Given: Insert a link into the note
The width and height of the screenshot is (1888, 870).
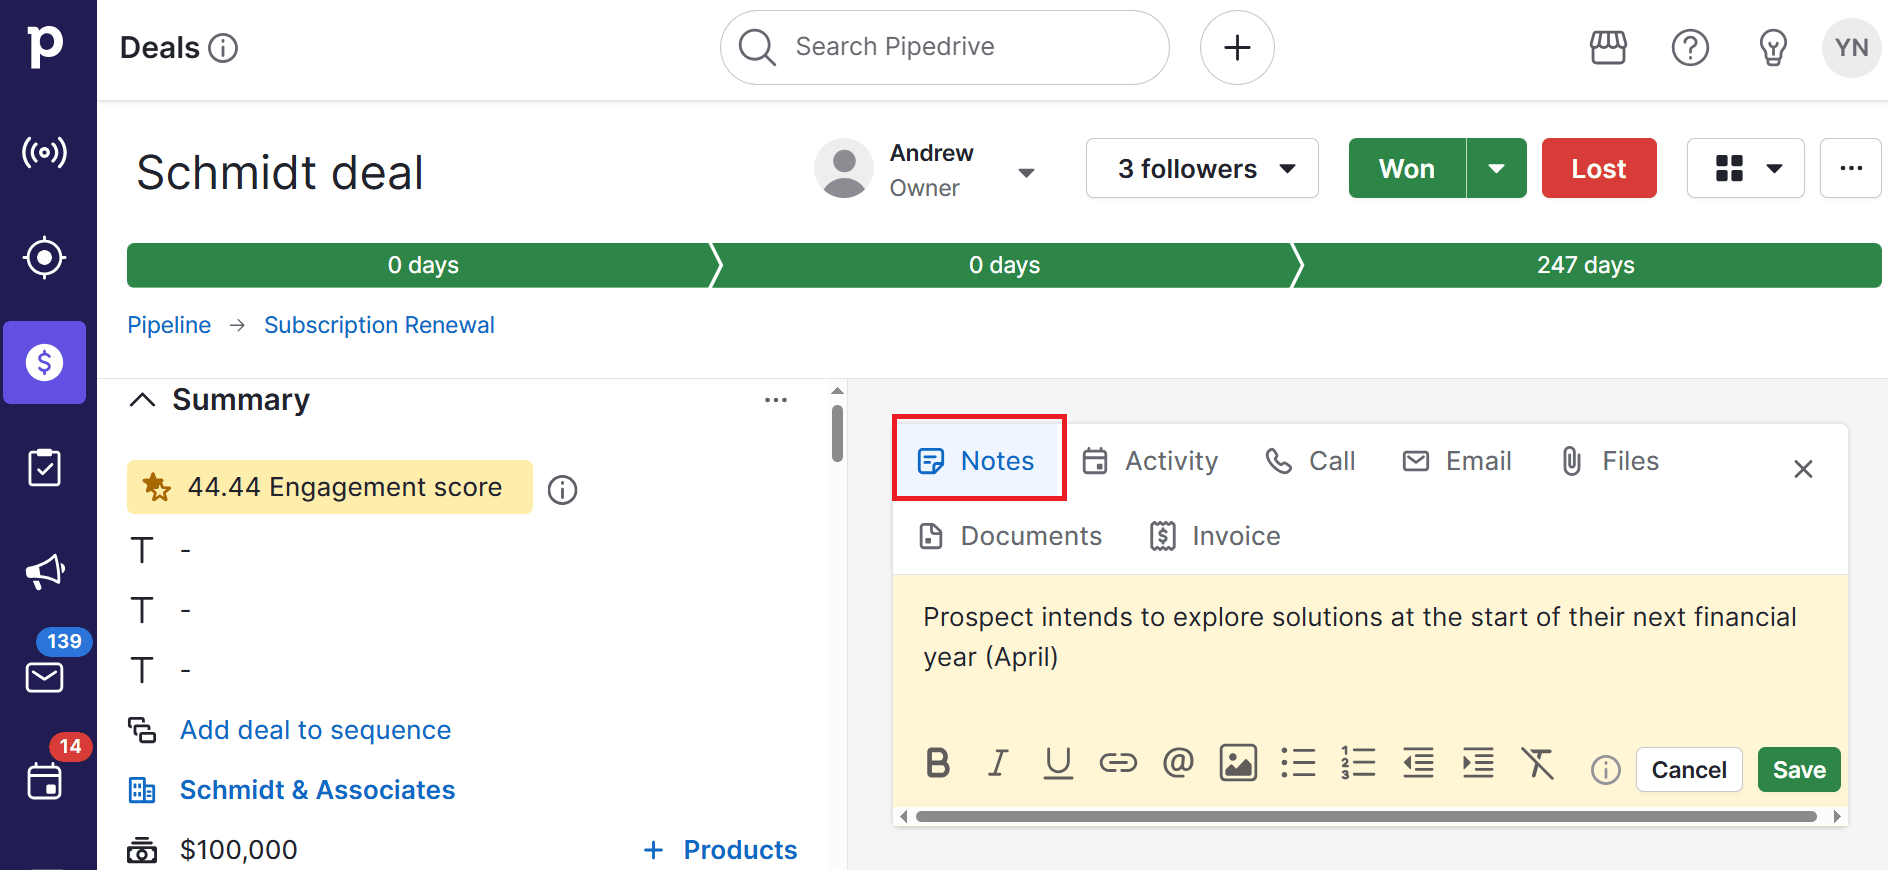Looking at the screenshot, I should point(1117,764).
